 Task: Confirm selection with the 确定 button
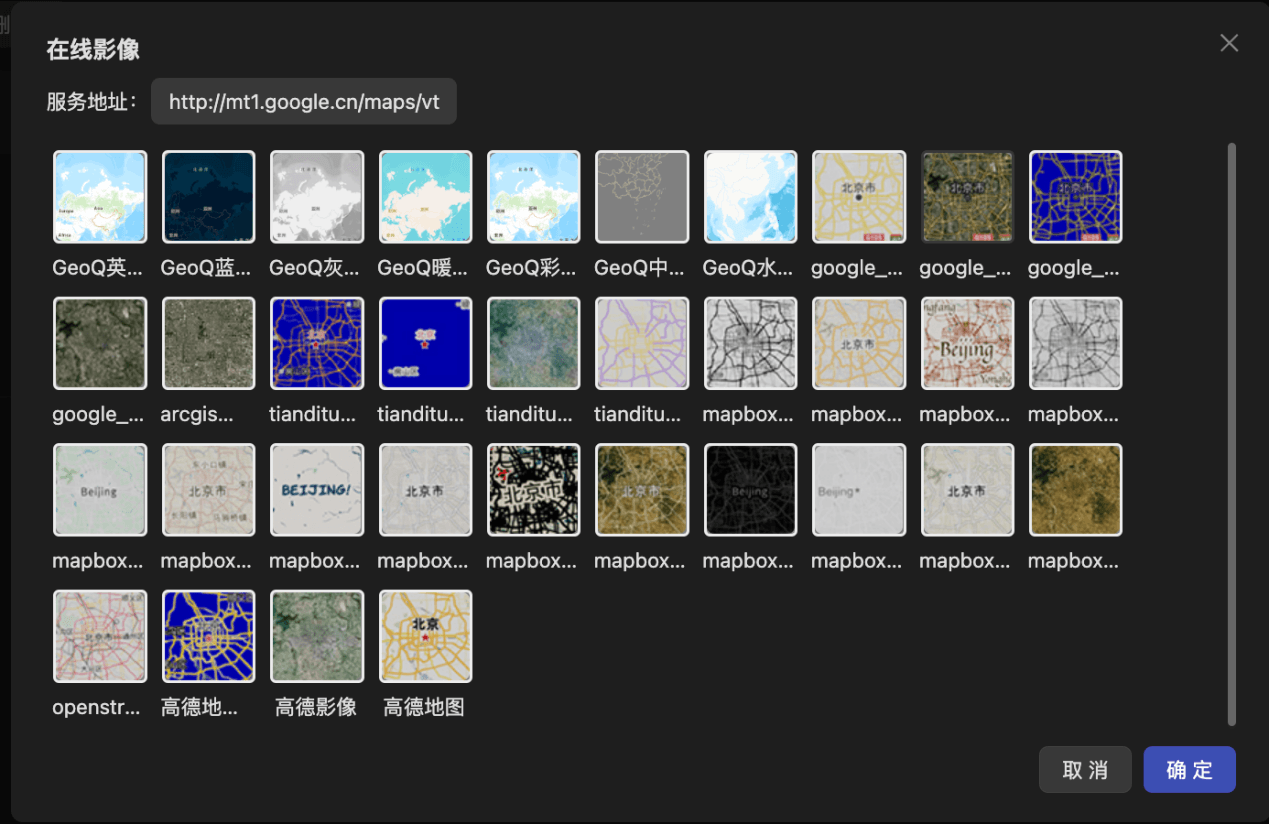click(x=1189, y=769)
